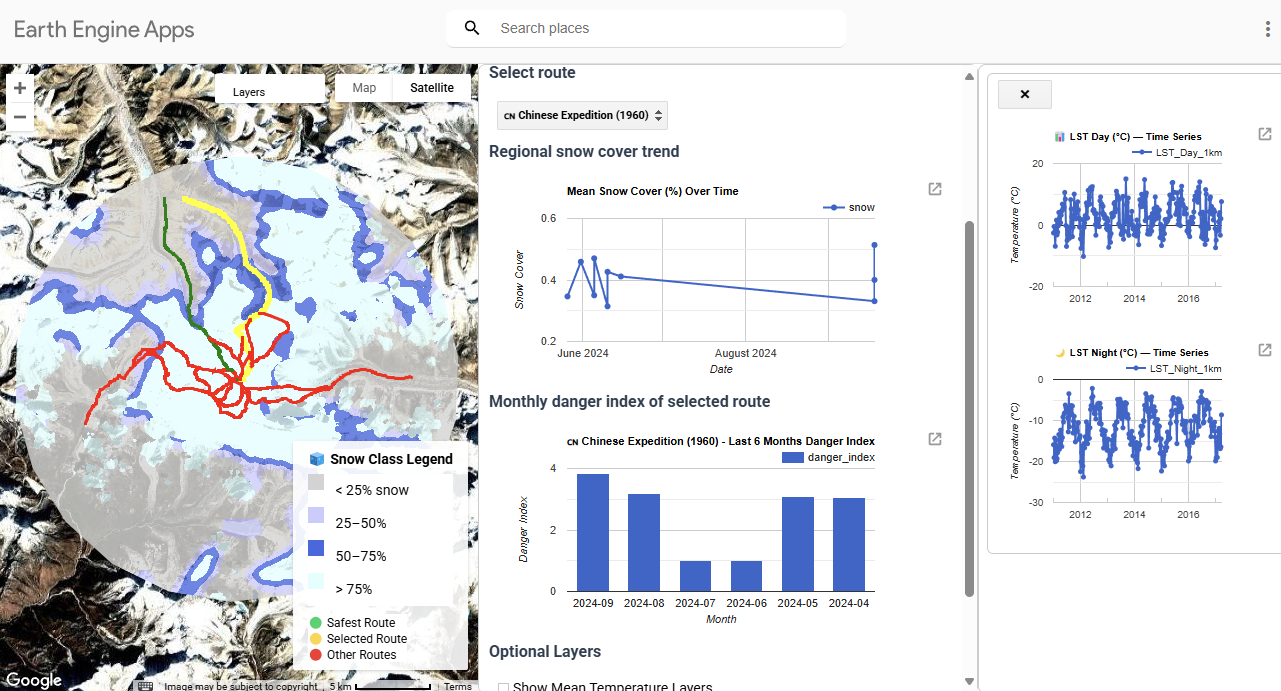Click the scroll down arrow of middle panel
This screenshot has height=691, width=1281.
tap(968, 682)
